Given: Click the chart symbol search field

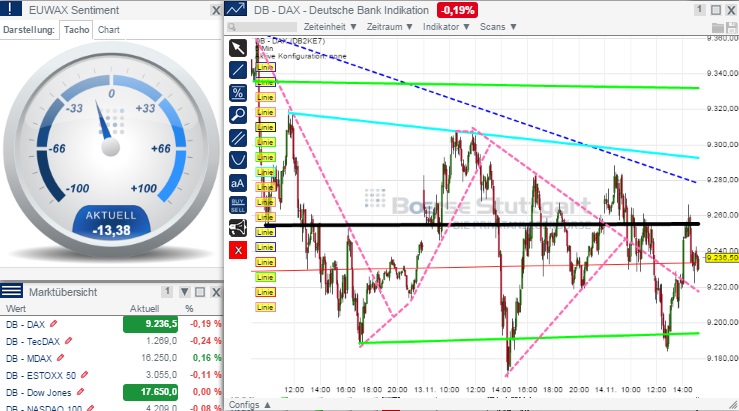Looking at the screenshot, I should coord(262,27).
